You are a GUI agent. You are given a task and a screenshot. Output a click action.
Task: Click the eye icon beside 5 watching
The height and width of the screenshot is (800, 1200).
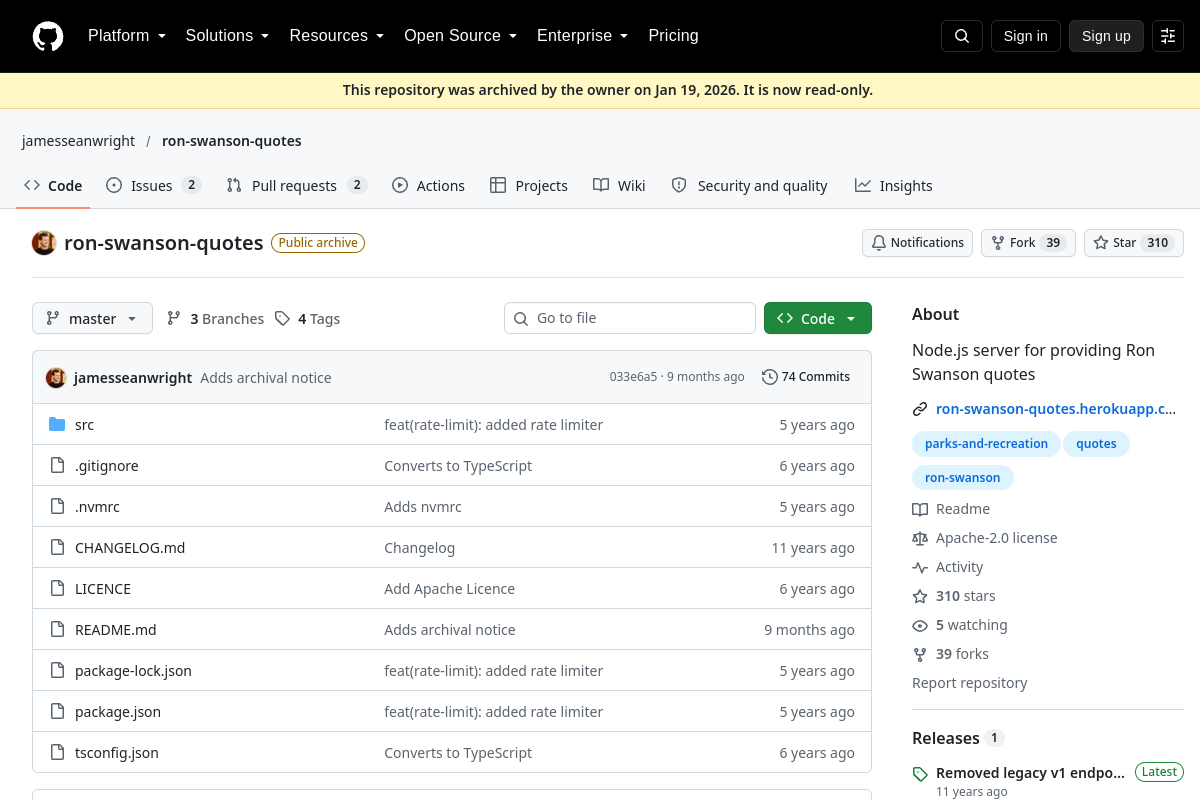[920, 625]
